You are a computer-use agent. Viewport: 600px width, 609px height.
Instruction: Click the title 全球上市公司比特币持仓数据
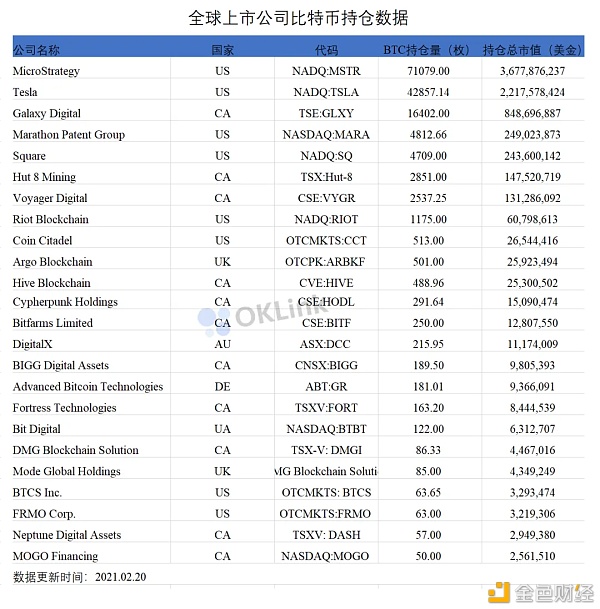tap(298, 18)
